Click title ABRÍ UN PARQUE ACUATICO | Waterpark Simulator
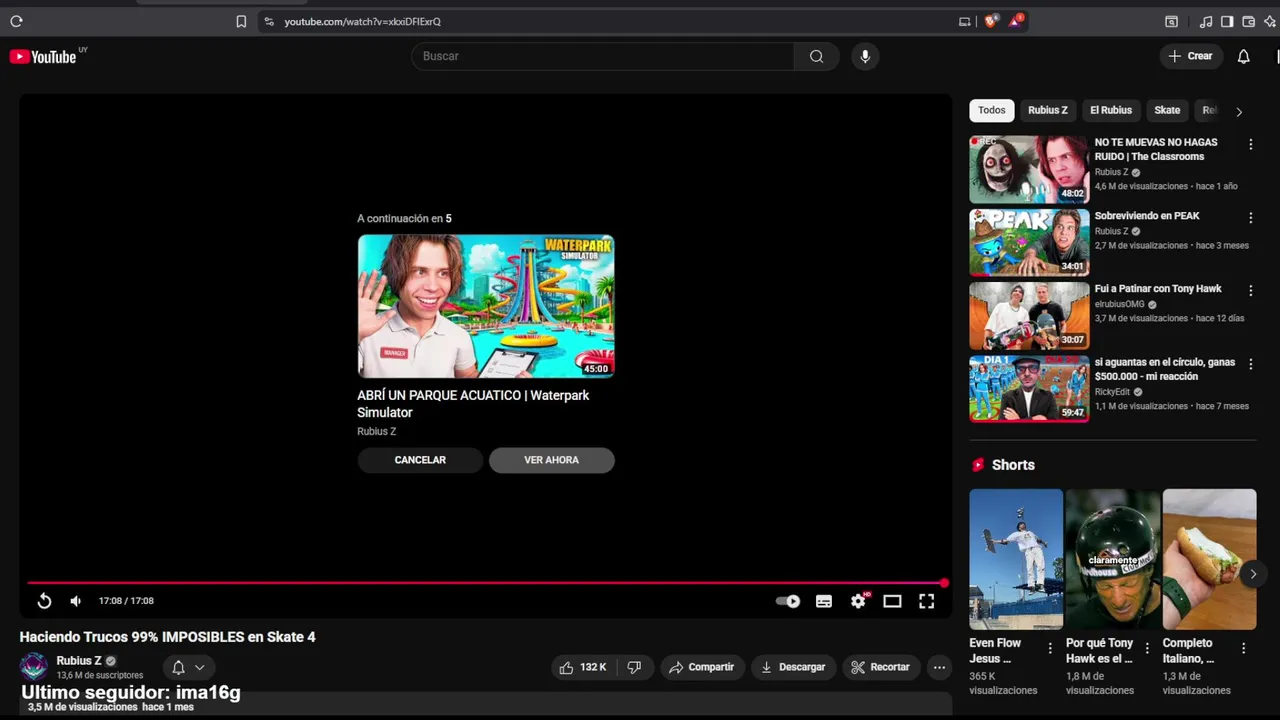The height and width of the screenshot is (720, 1280). pyautogui.click(x=473, y=404)
